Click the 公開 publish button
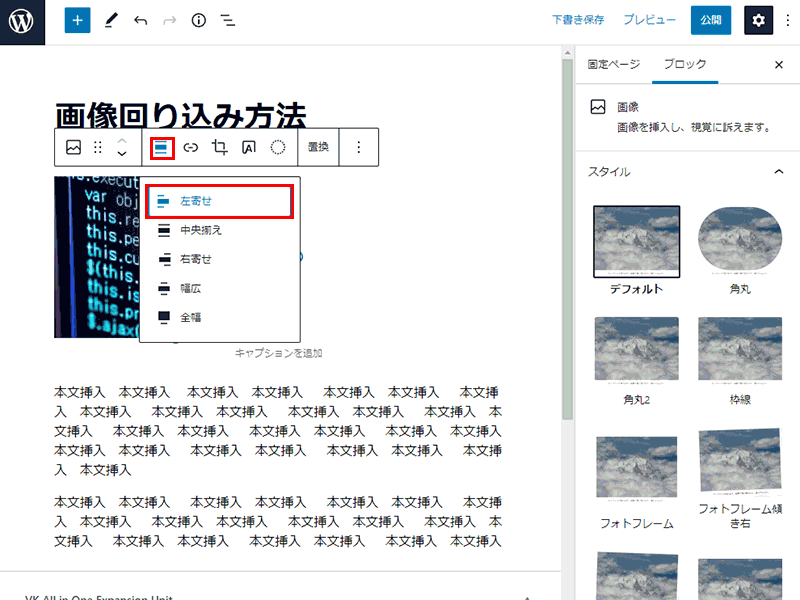This screenshot has width=800, height=600. [711, 21]
